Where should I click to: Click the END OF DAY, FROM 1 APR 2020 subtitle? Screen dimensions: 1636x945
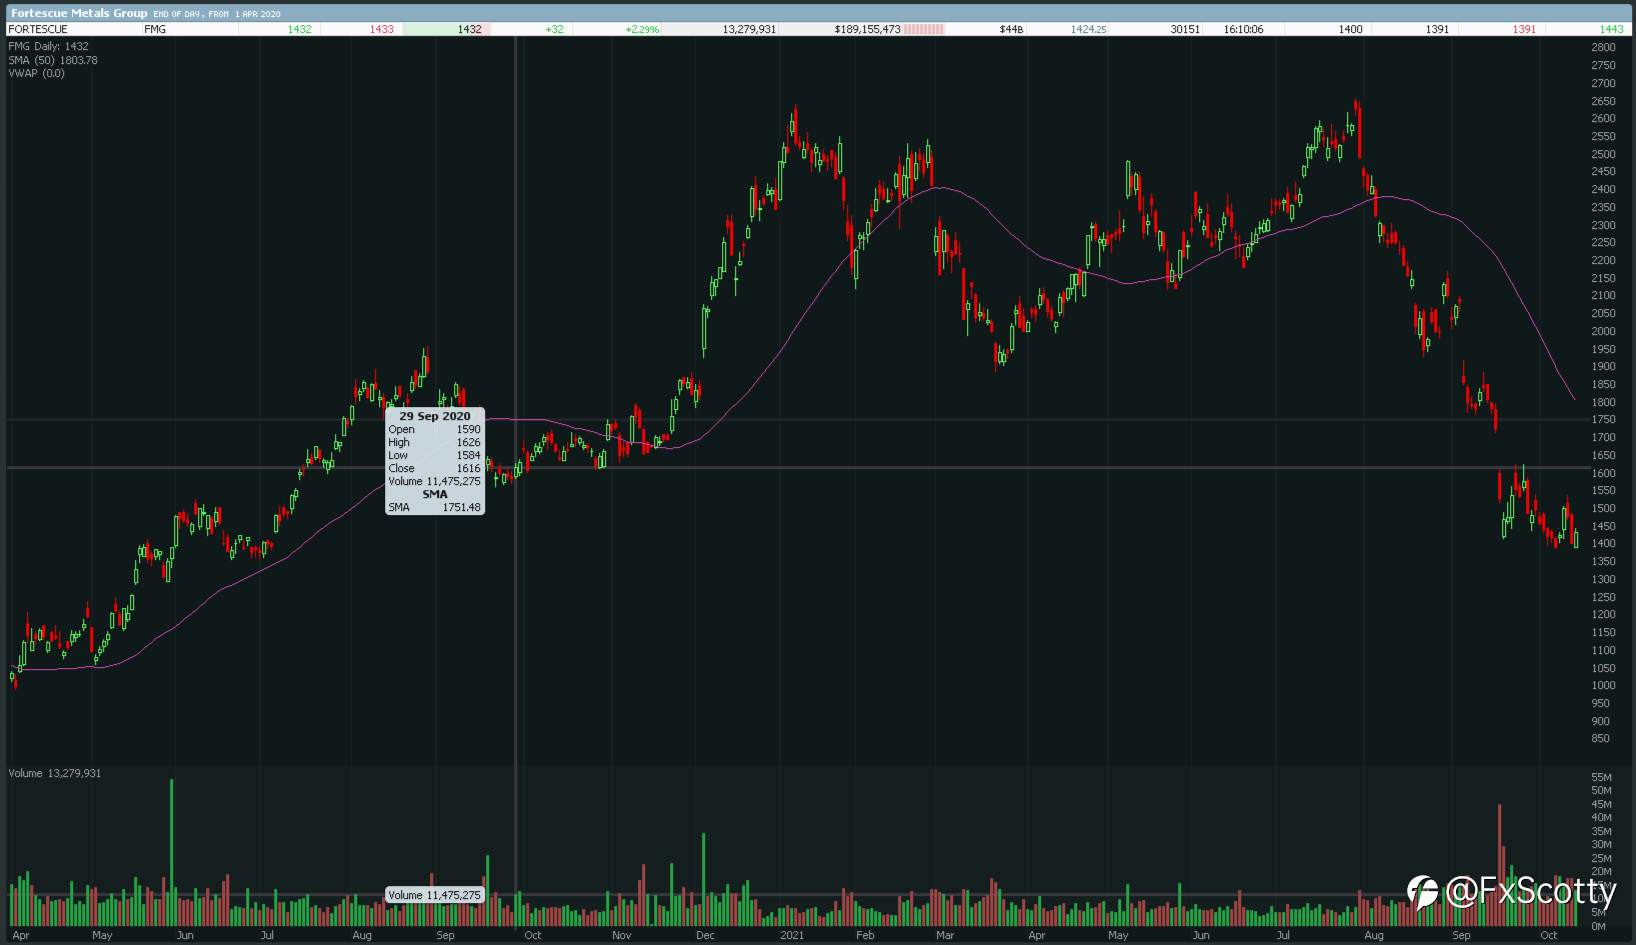(x=217, y=14)
